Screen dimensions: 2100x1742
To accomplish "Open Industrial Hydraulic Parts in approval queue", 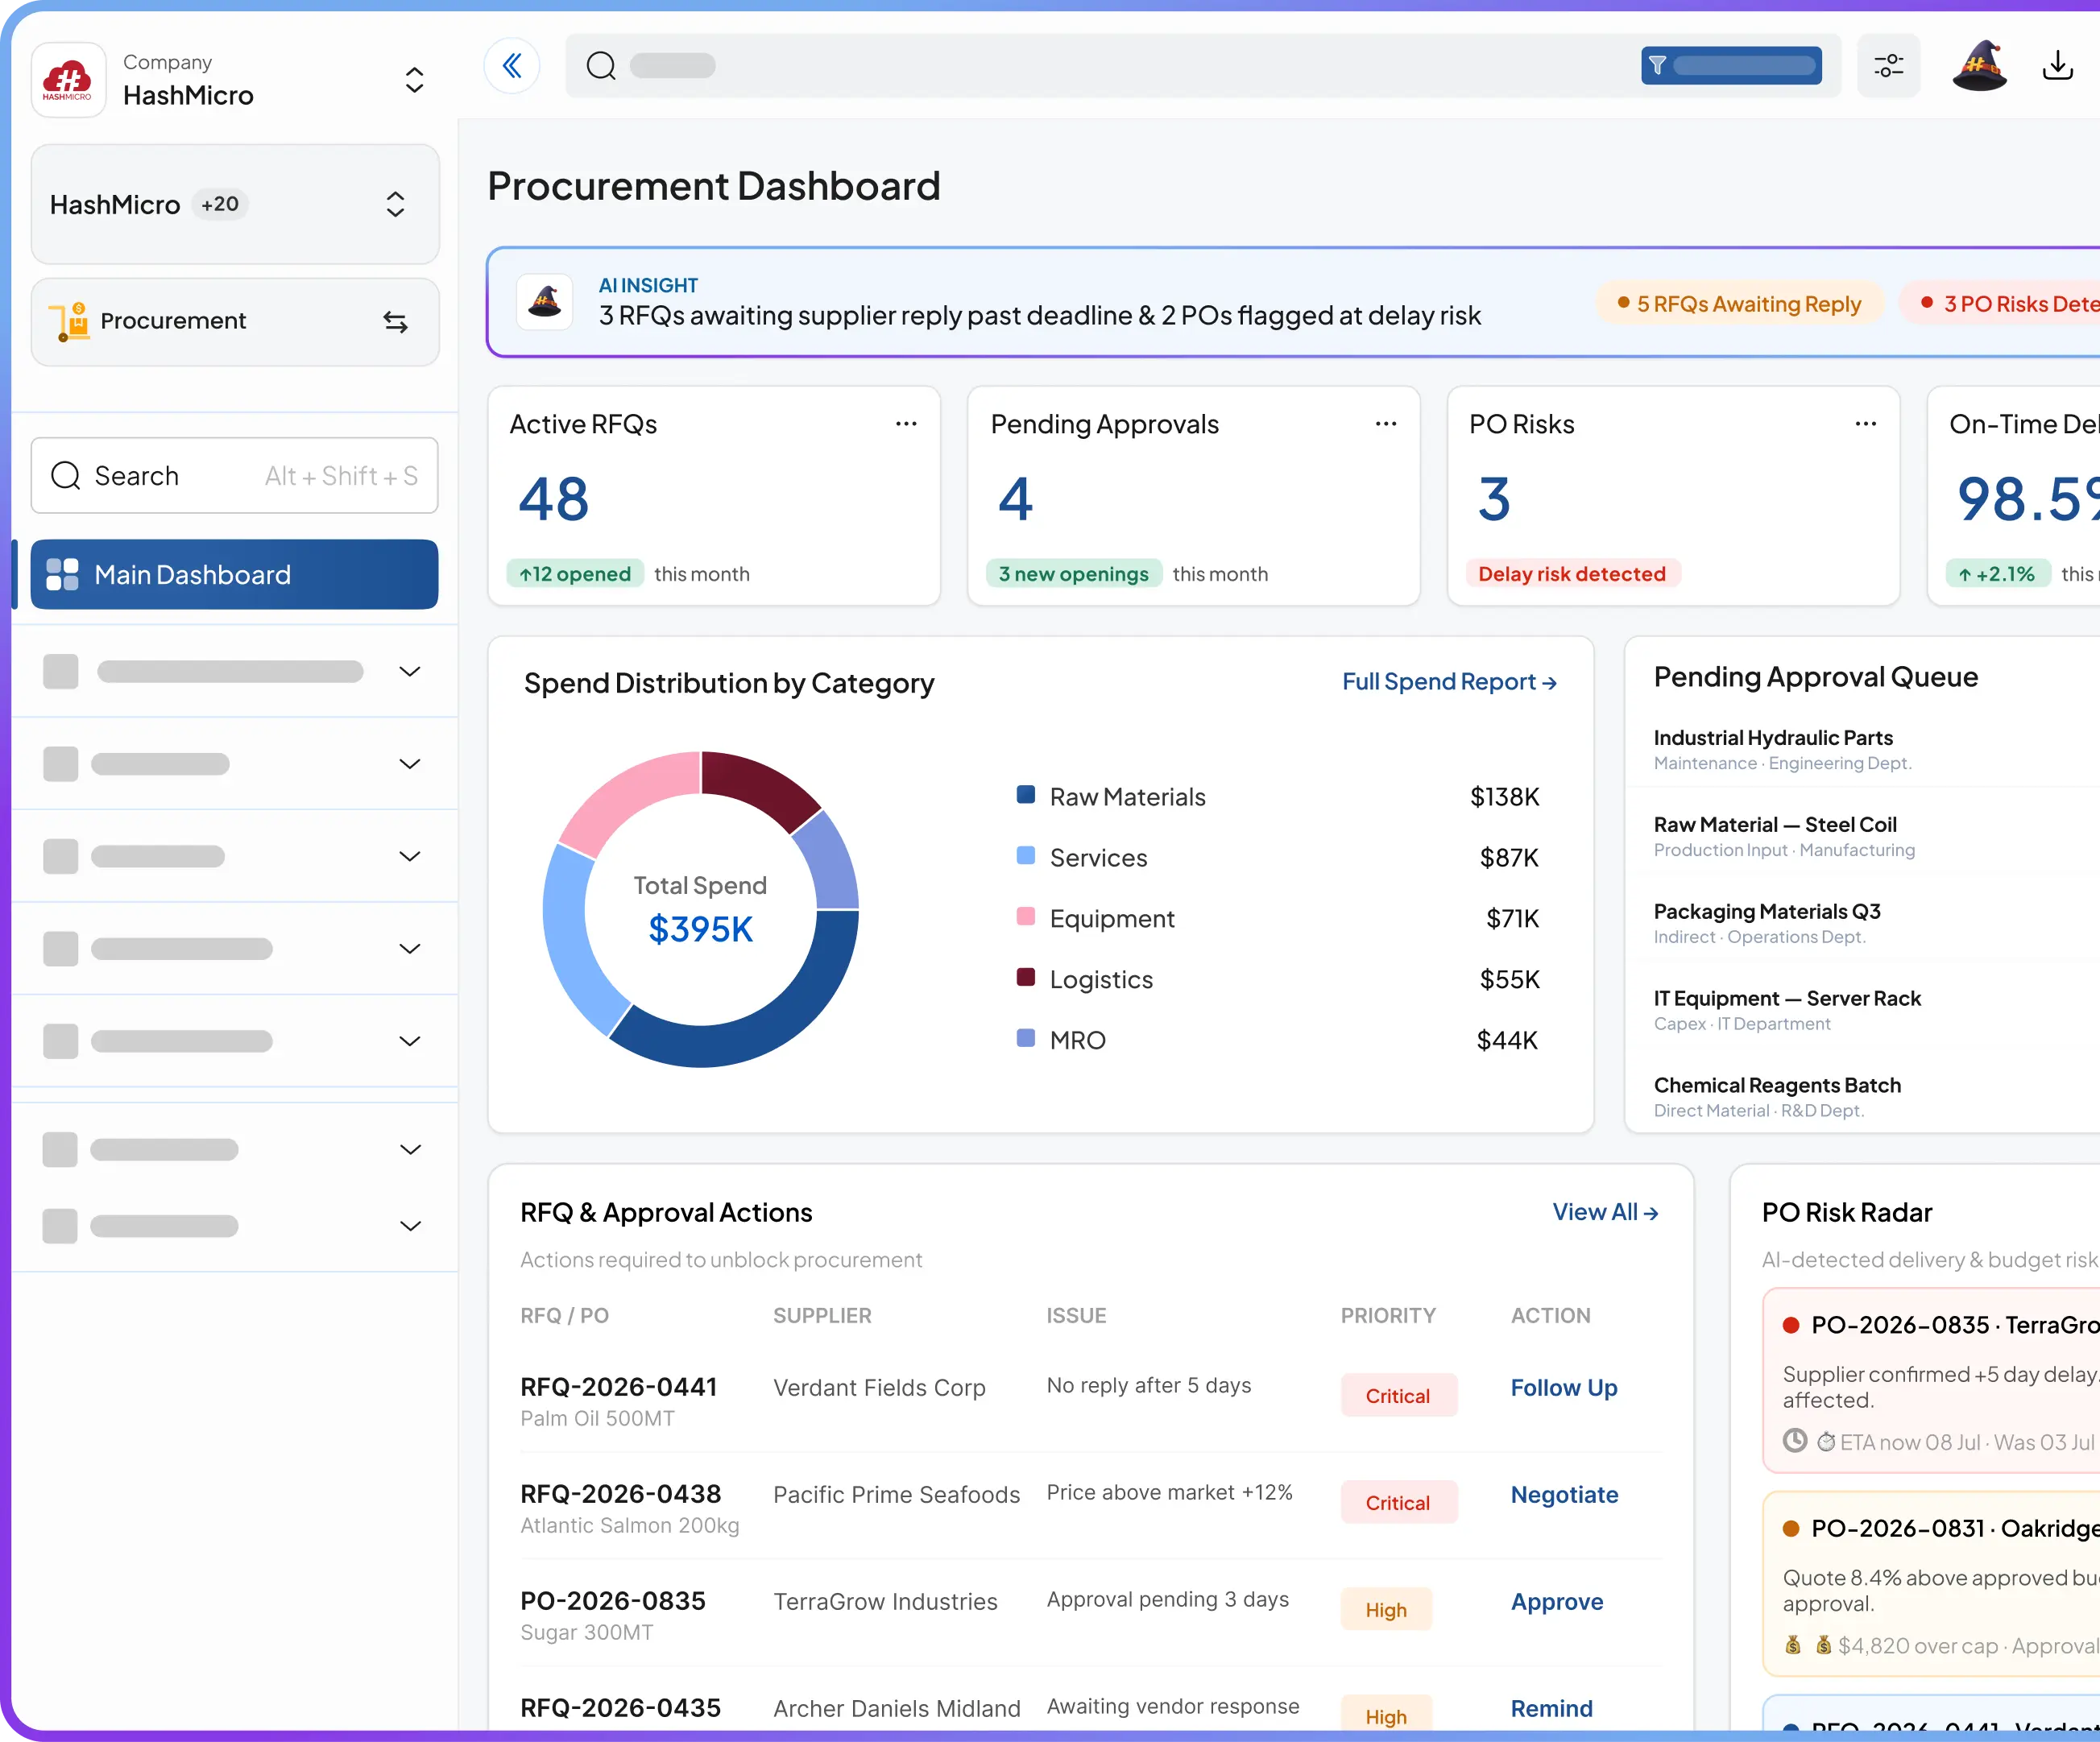I will 1772,738.
